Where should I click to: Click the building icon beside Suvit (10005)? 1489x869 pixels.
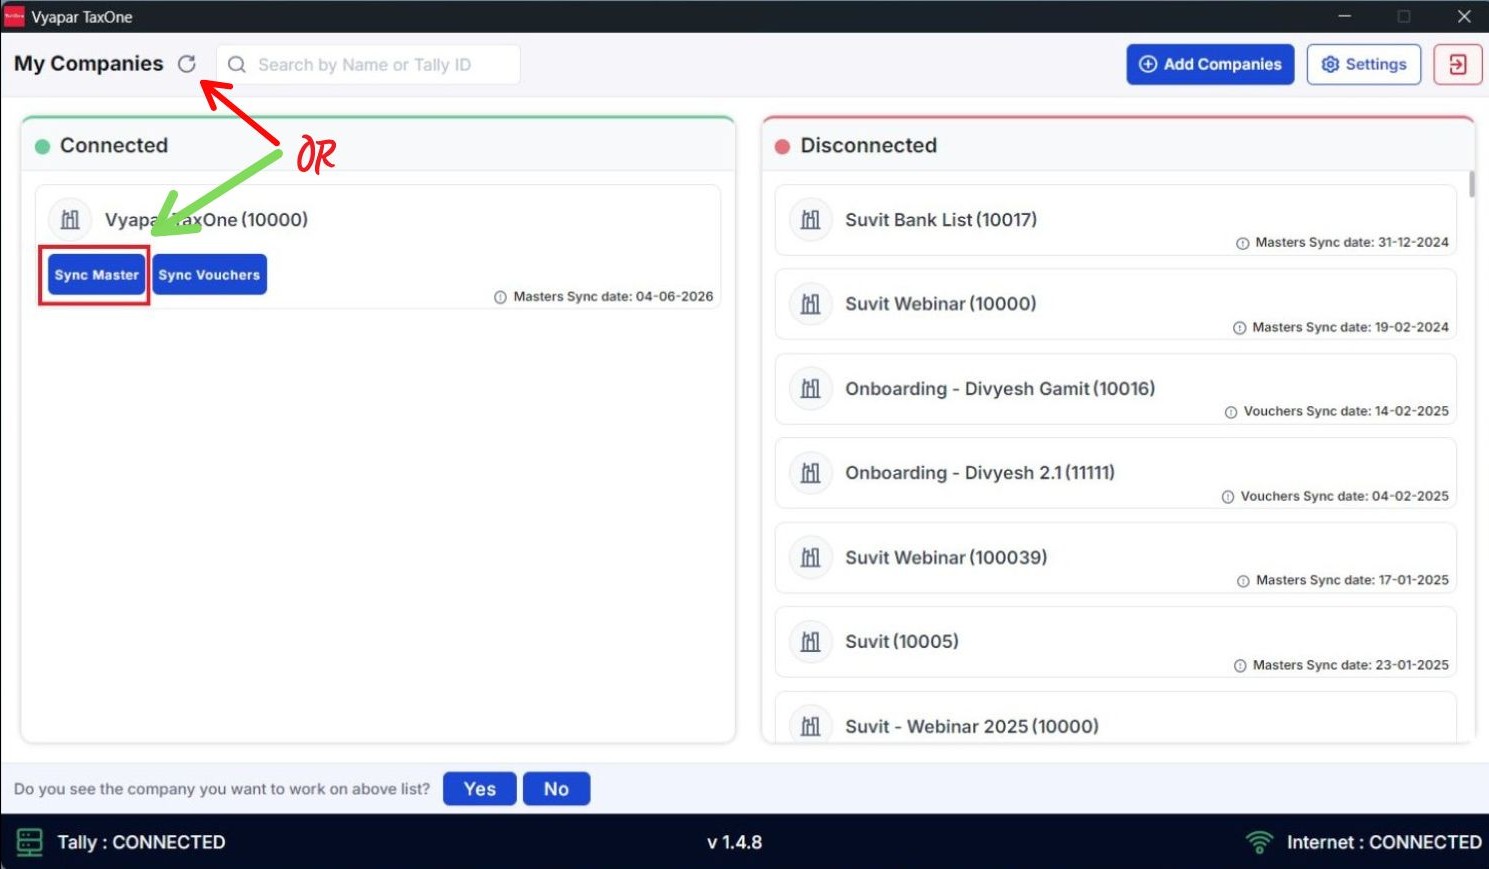811,642
